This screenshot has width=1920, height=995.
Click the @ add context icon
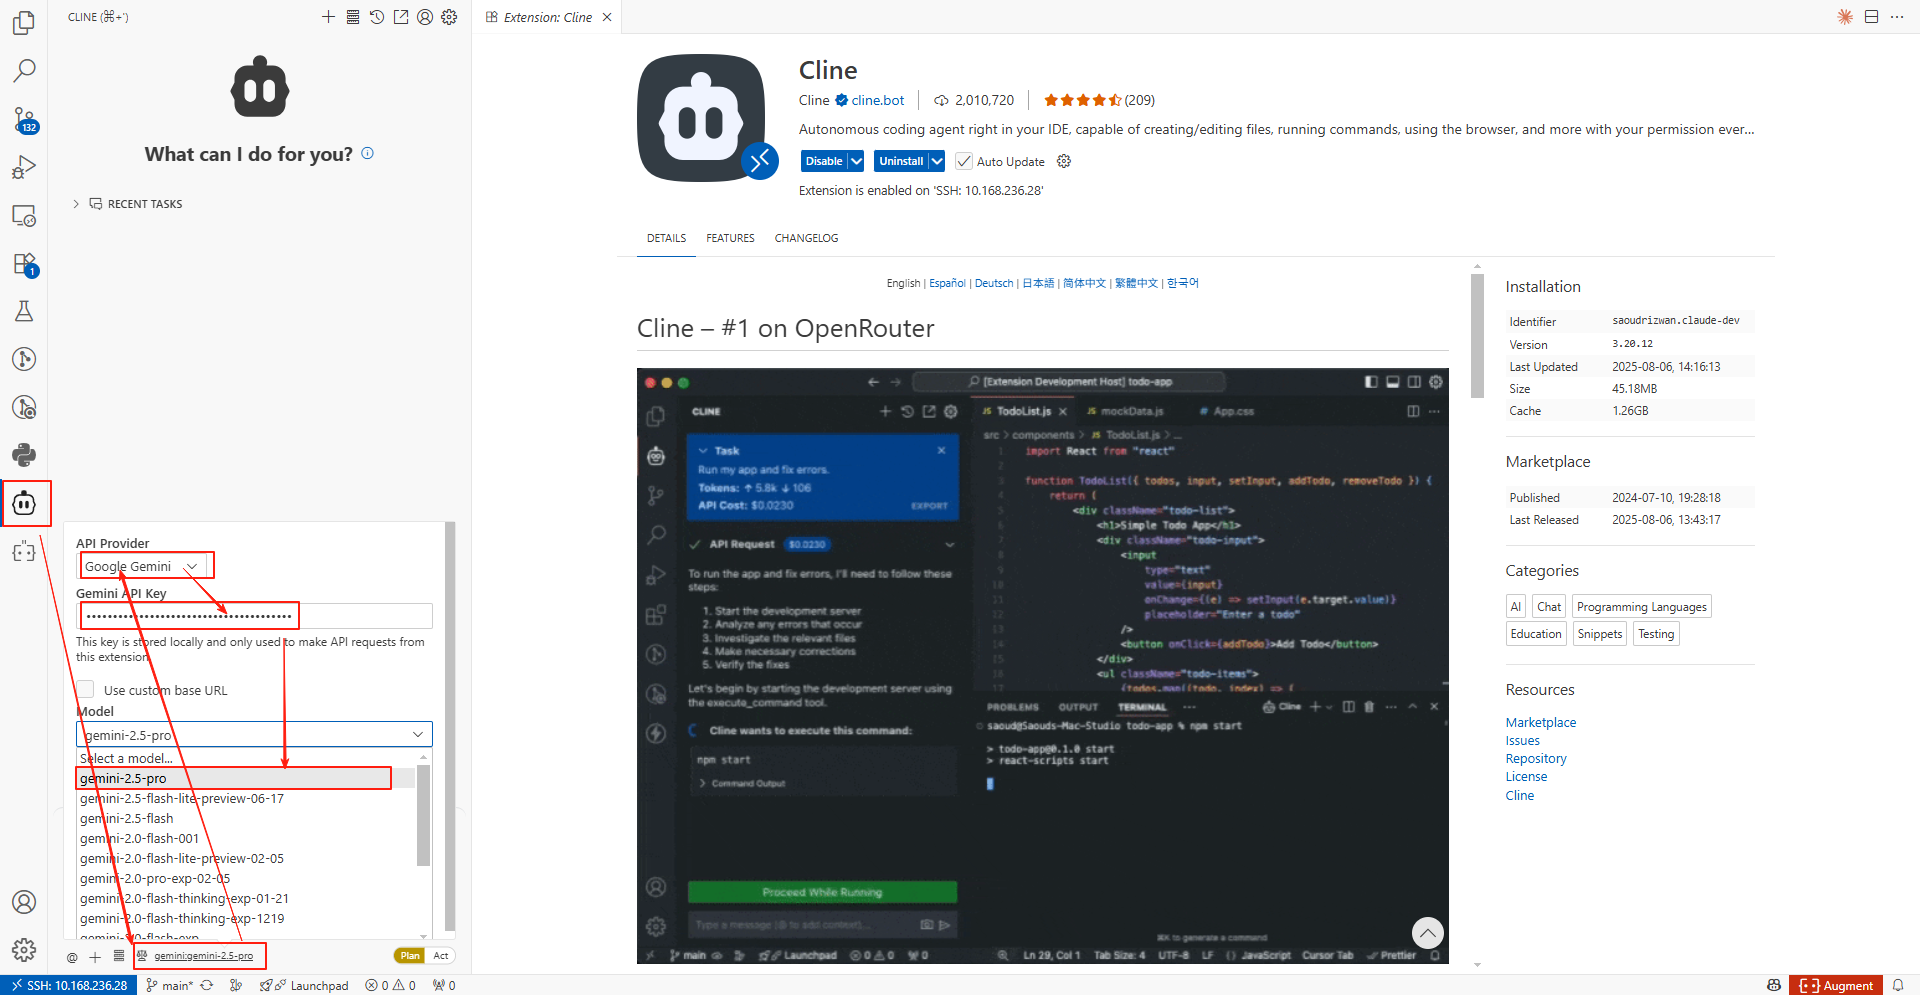point(72,957)
